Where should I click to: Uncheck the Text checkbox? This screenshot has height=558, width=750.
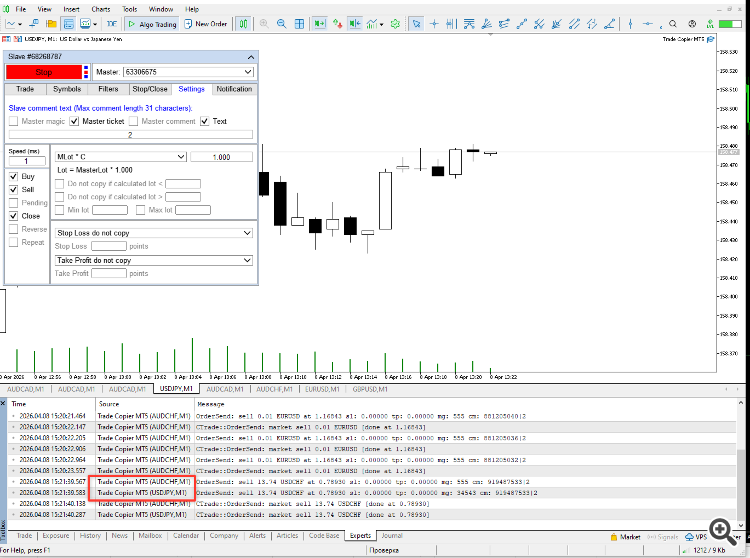point(205,121)
